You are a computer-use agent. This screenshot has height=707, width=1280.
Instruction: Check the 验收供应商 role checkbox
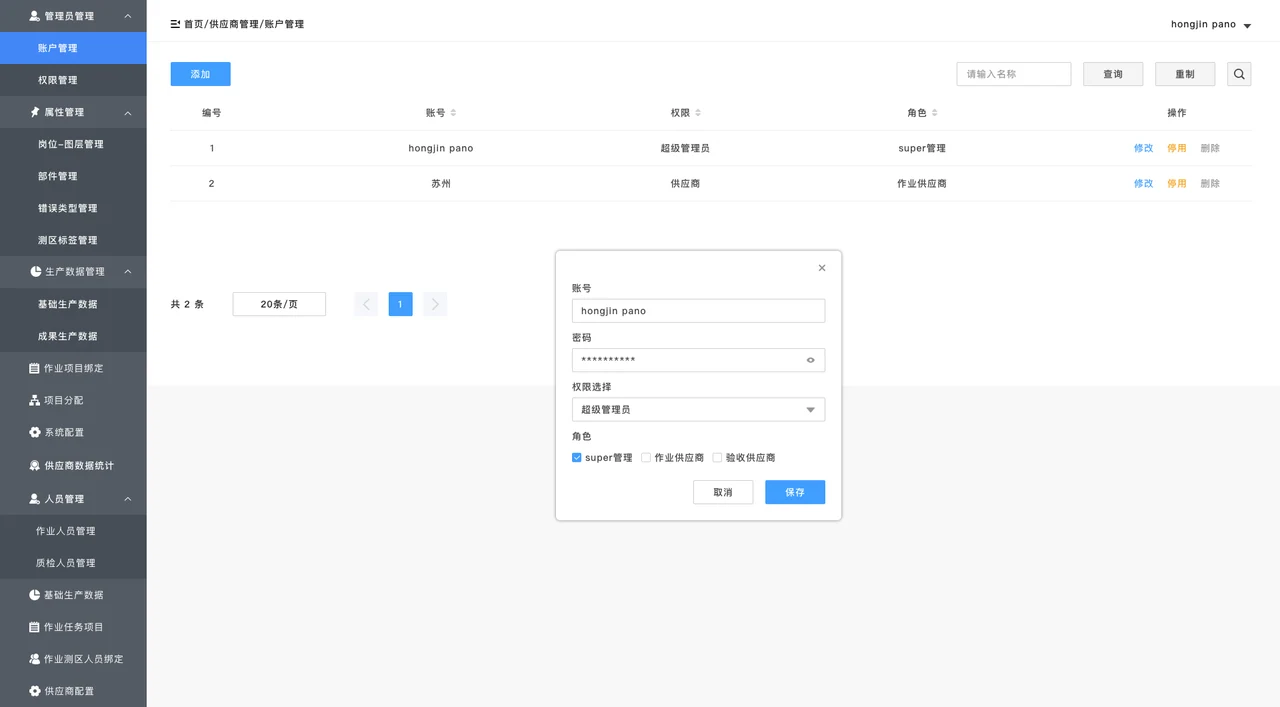(717, 458)
